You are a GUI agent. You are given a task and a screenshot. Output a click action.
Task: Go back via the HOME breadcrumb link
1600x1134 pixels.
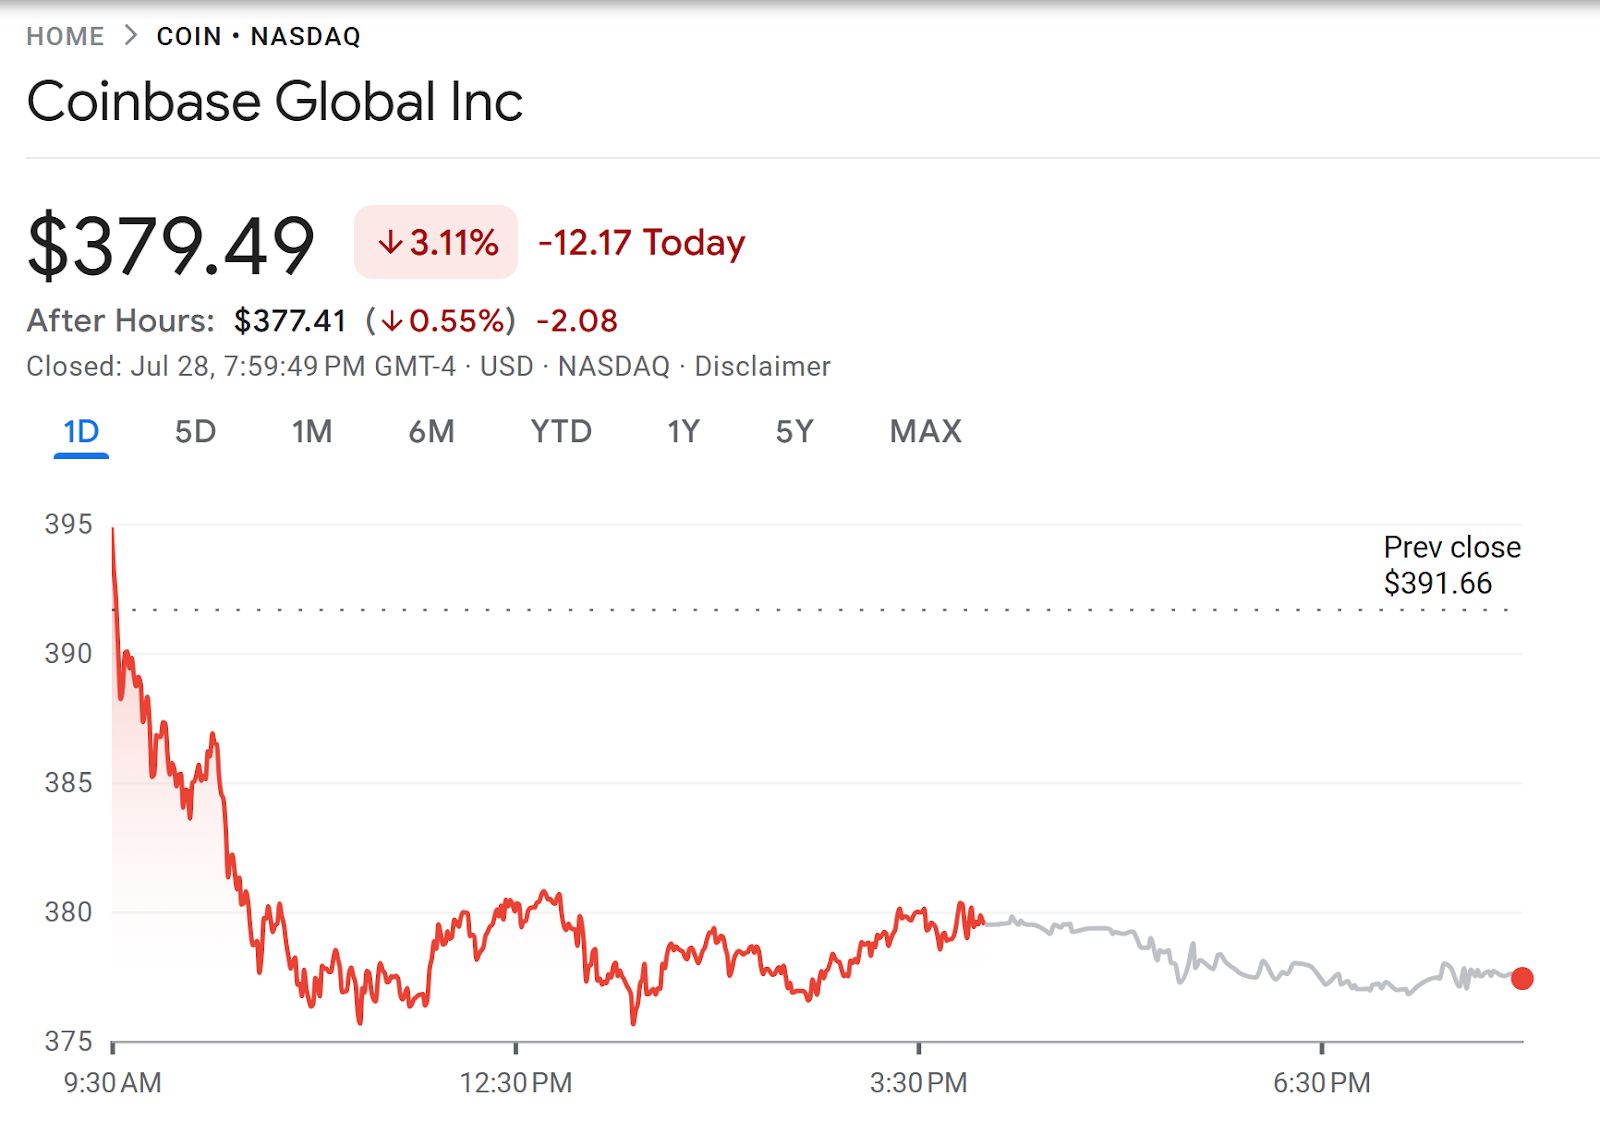tap(65, 35)
